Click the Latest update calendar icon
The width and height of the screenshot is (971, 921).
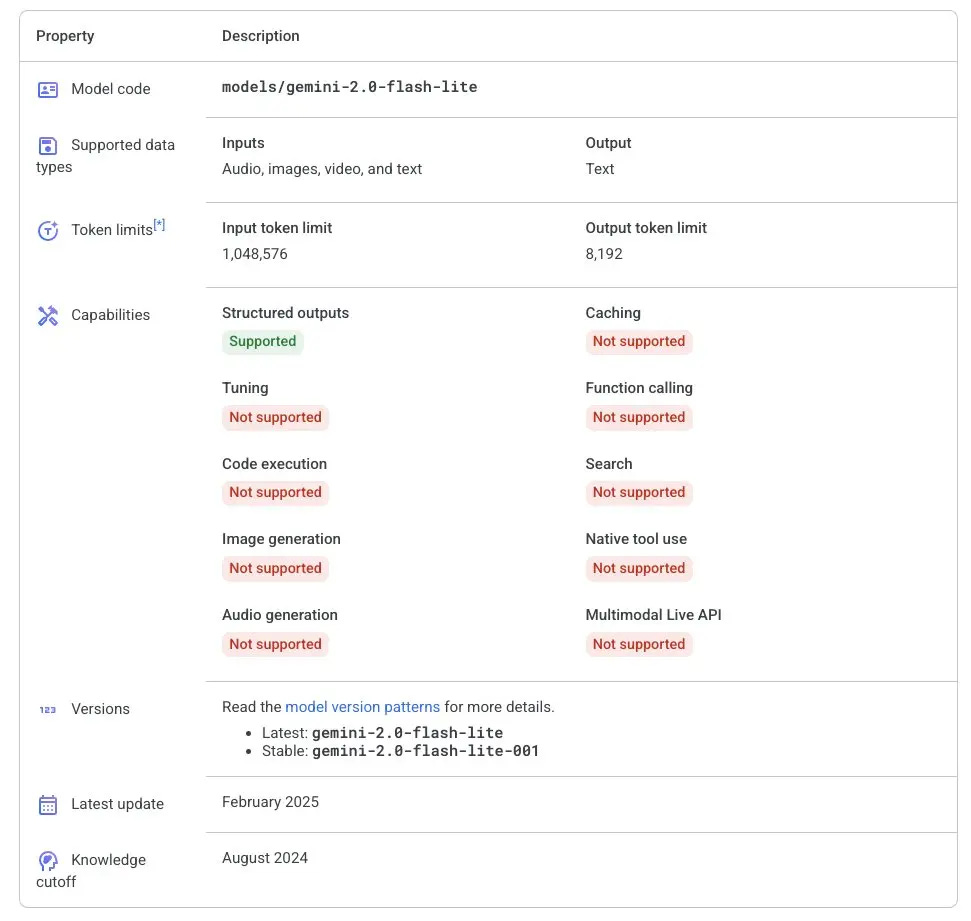click(48, 805)
